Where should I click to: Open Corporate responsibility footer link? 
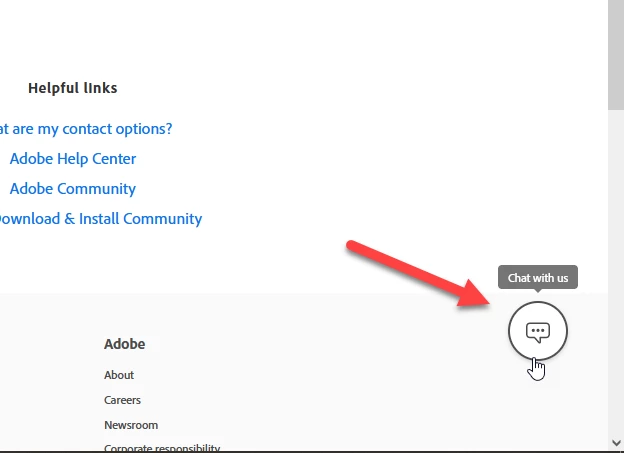[162, 448]
